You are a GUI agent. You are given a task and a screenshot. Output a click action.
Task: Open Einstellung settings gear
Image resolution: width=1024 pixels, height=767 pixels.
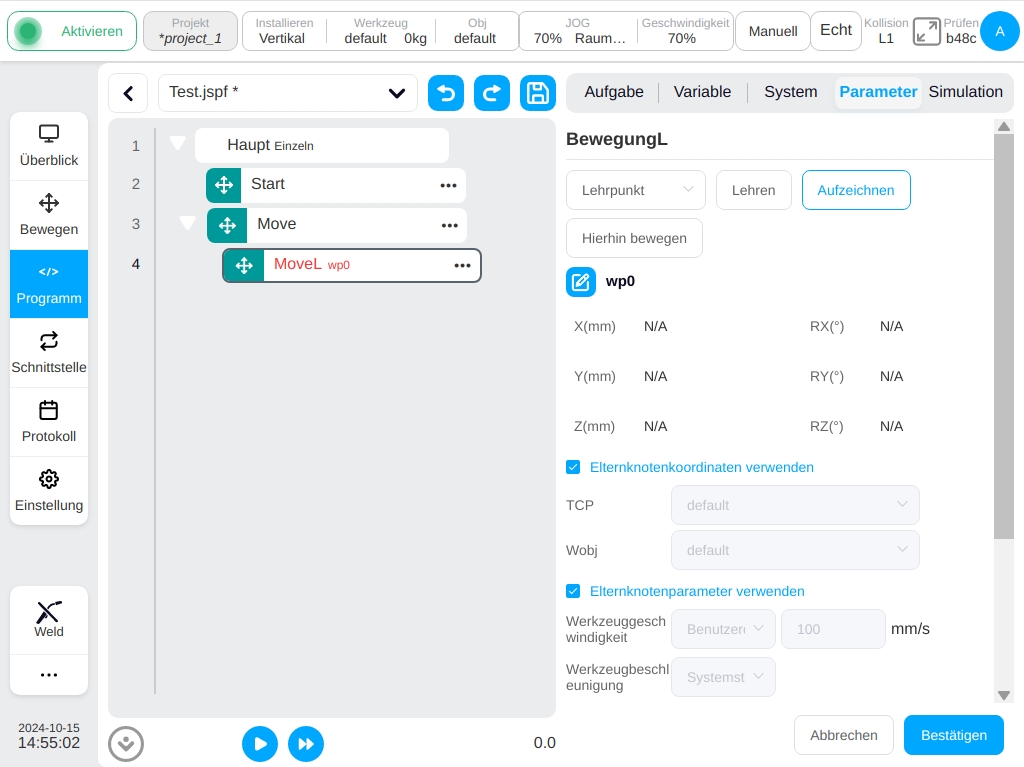(49, 491)
